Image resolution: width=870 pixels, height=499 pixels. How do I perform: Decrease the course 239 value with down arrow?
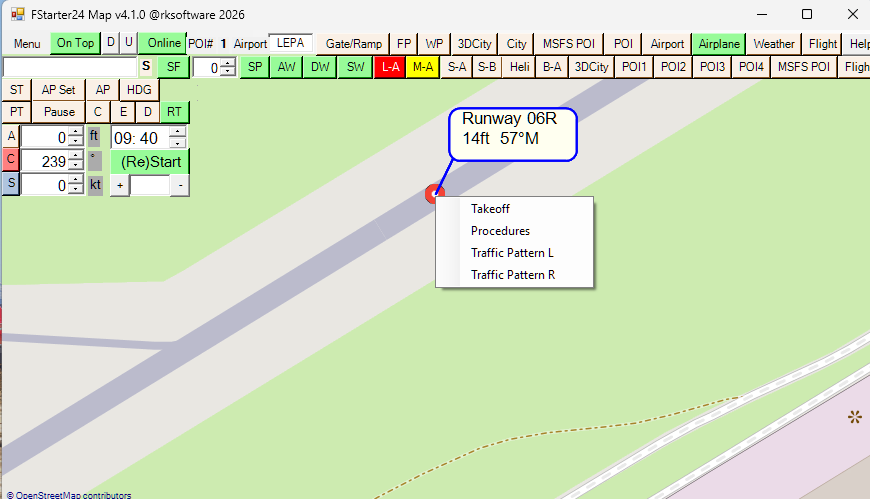(x=75, y=165)
